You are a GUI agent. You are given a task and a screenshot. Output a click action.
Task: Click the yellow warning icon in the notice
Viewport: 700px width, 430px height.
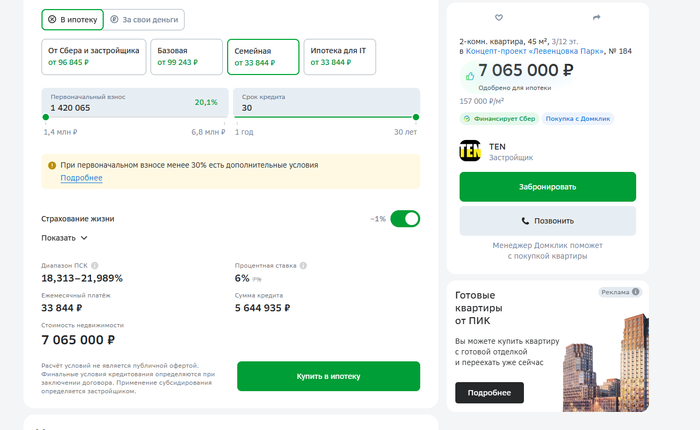52,165
